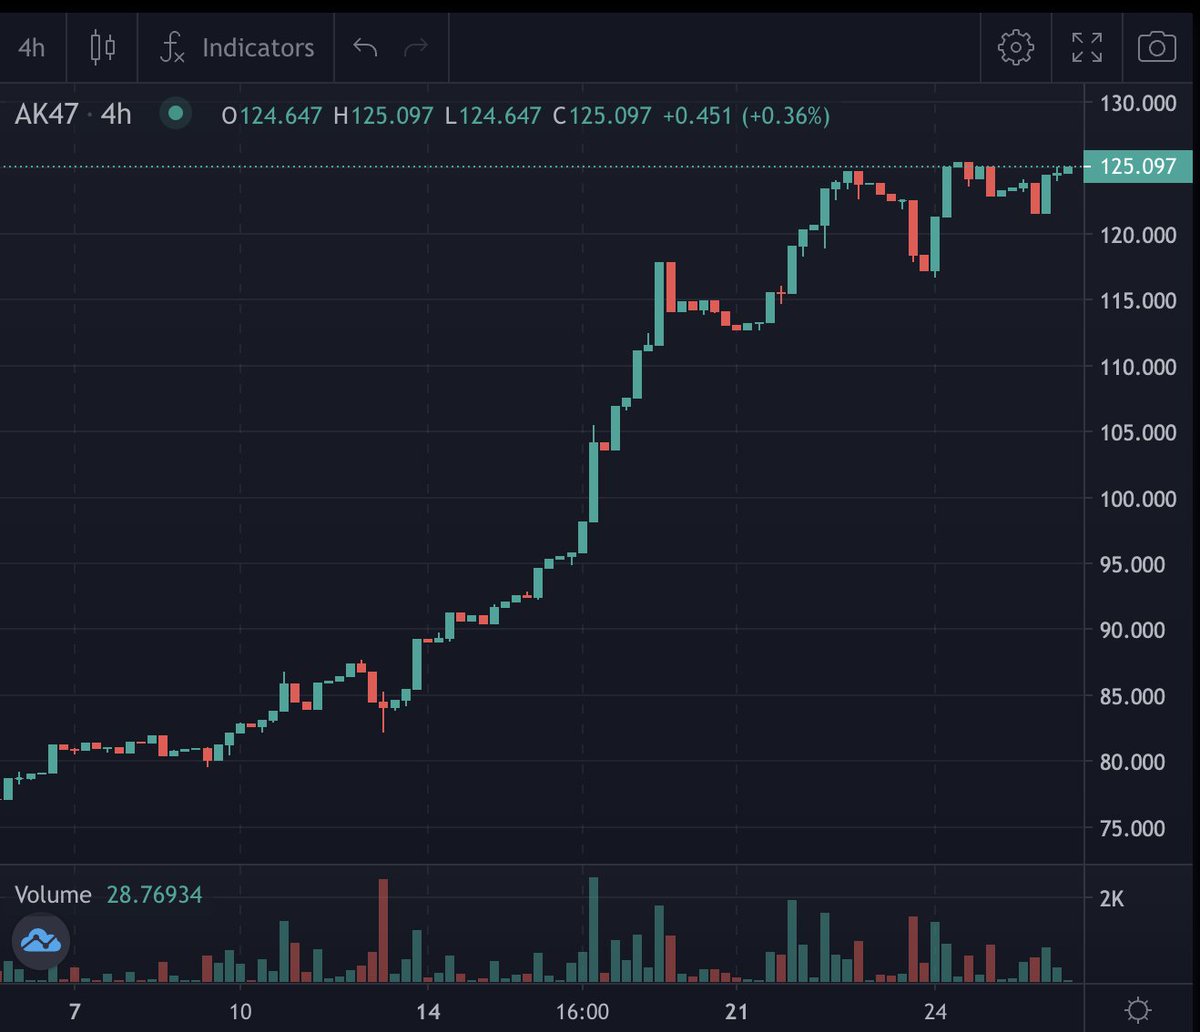
Task: Click the 4h interval label beside AK47
Action: (116, 115)
